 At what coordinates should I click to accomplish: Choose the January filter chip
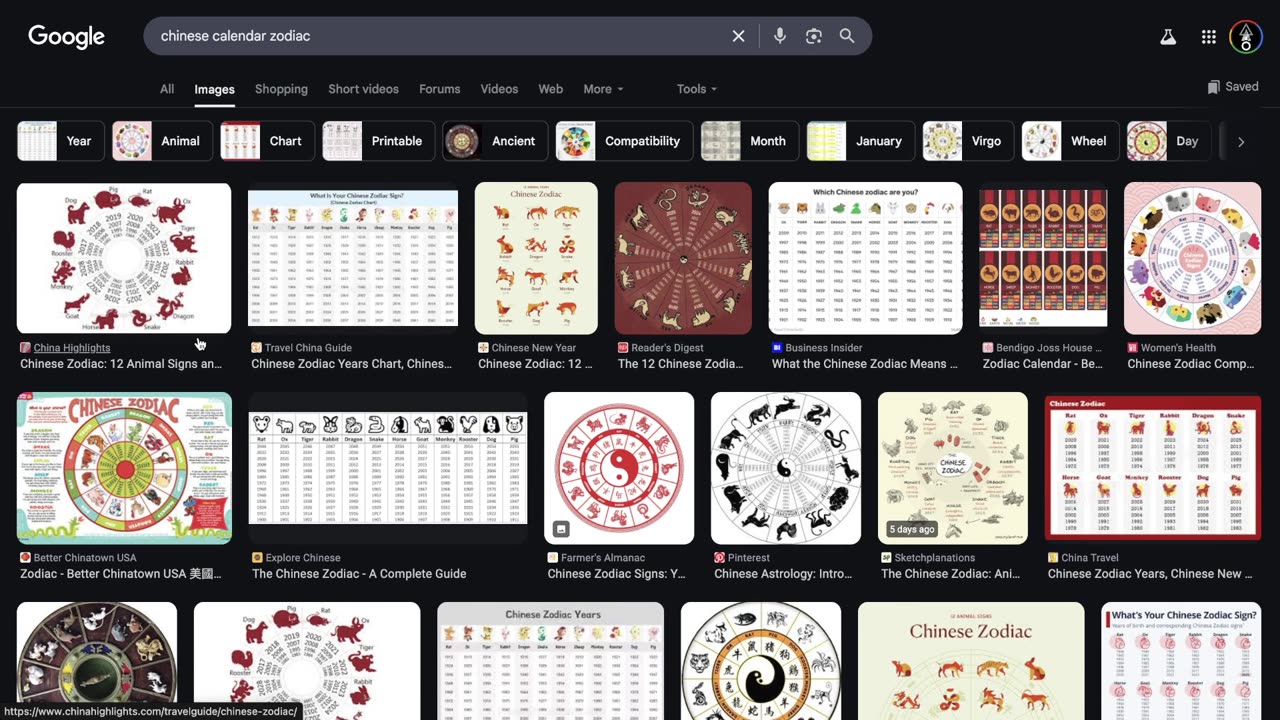860,141
